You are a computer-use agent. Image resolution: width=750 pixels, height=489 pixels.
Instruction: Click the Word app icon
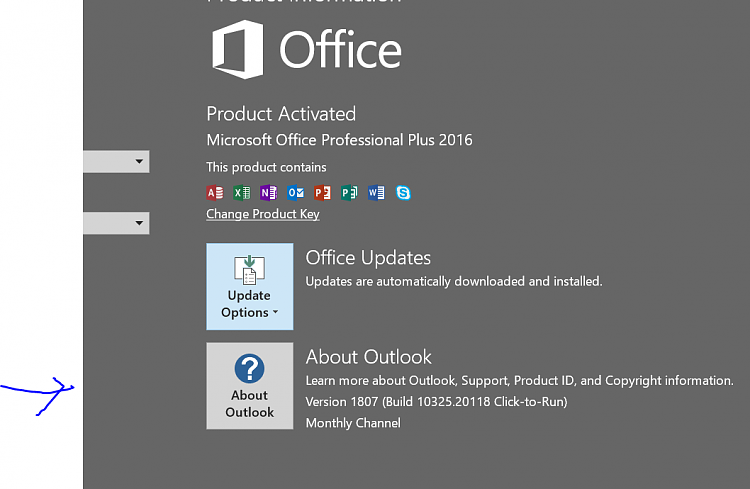[x=376, y=192]
